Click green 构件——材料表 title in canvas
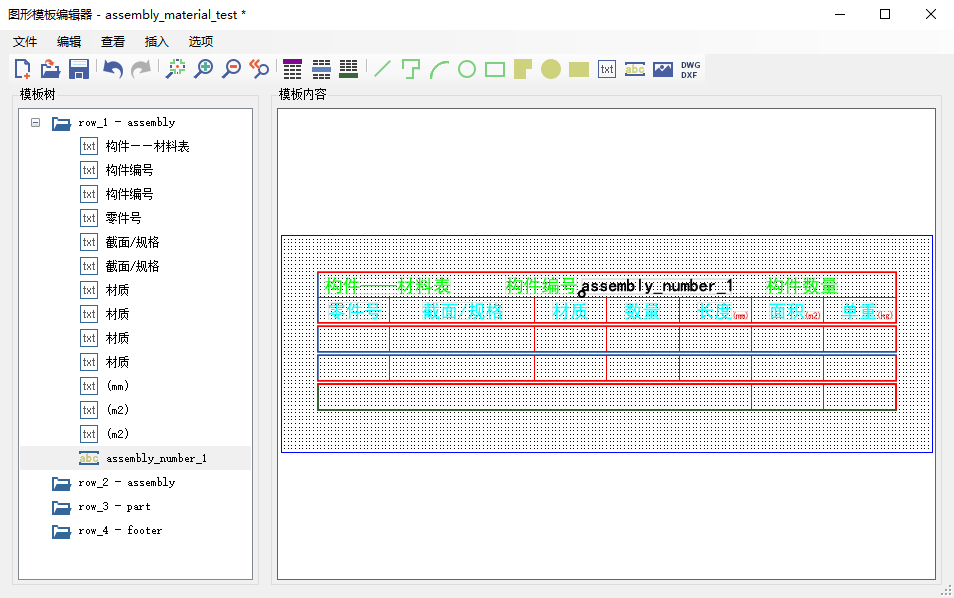This screenshot has height=598, width=954. tap(387, 285)
